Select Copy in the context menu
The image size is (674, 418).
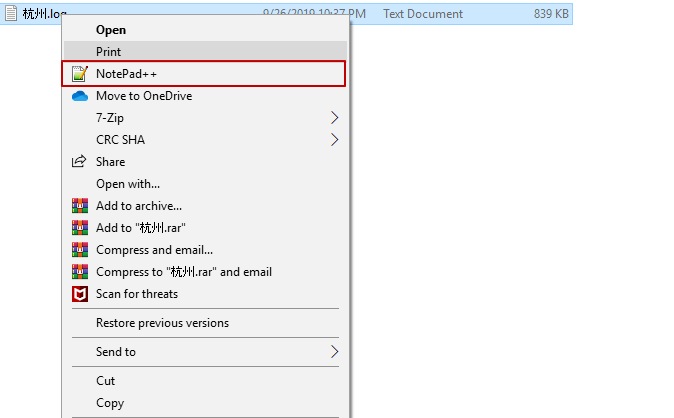click(x=110, y=403)
